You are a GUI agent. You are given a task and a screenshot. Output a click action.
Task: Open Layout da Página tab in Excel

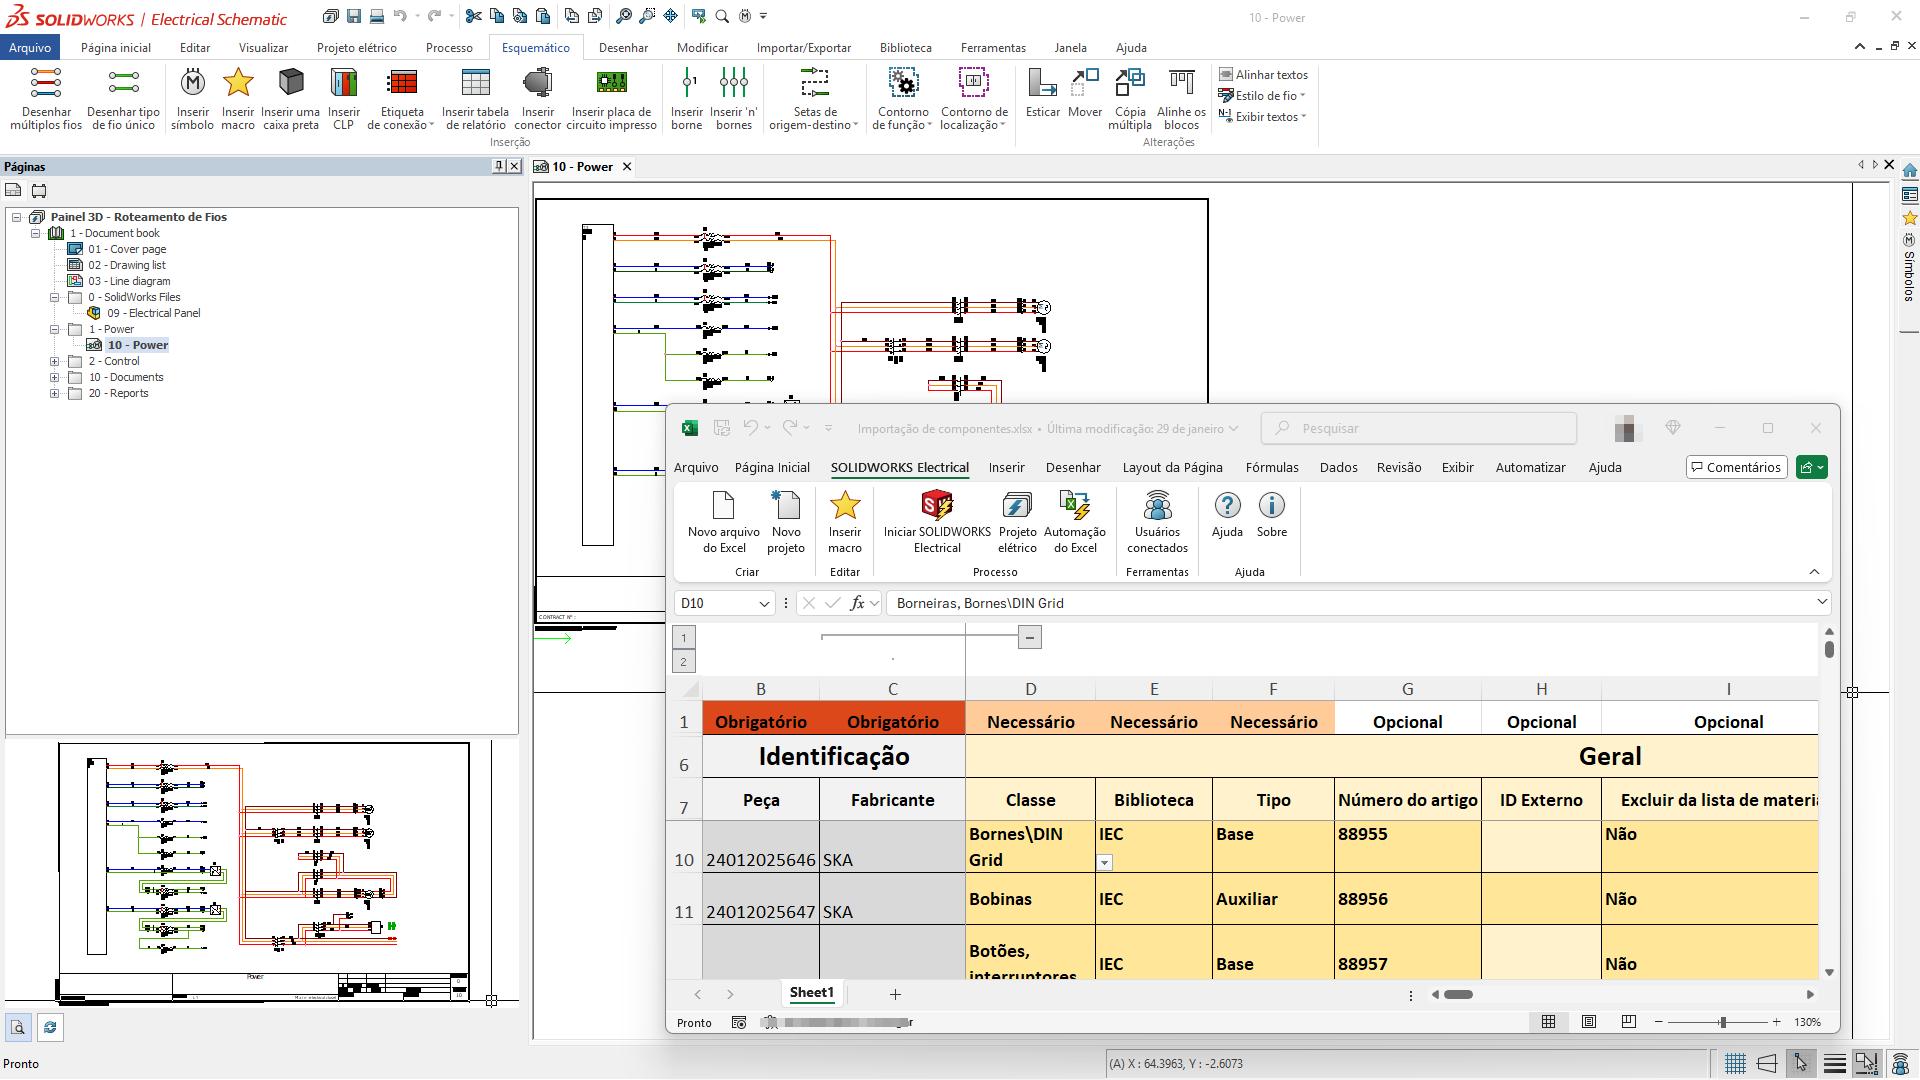pyautogui.click(x=1172, y=467)
